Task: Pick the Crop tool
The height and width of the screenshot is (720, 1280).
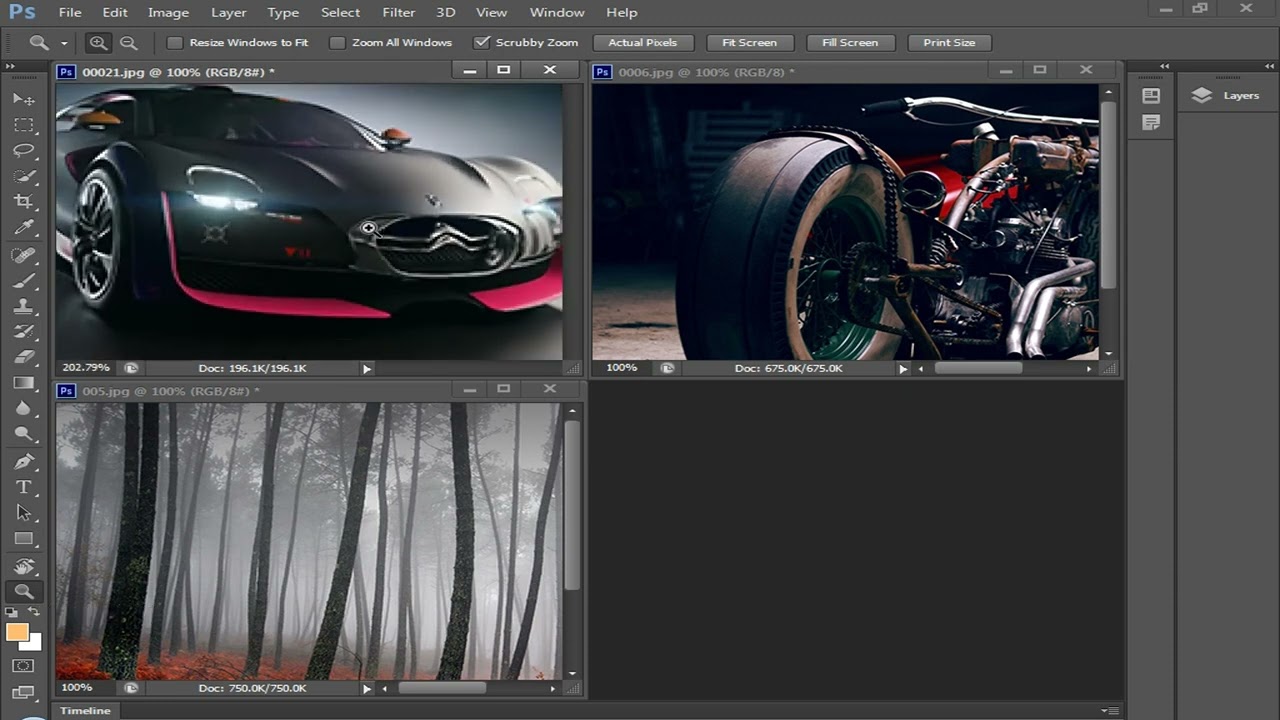Action: pos(24,202)
